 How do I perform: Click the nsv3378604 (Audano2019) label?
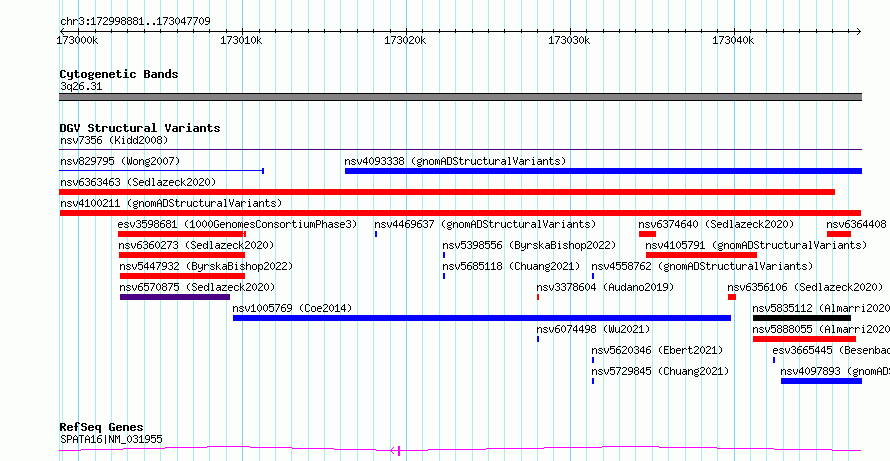[x=605, y=287]
